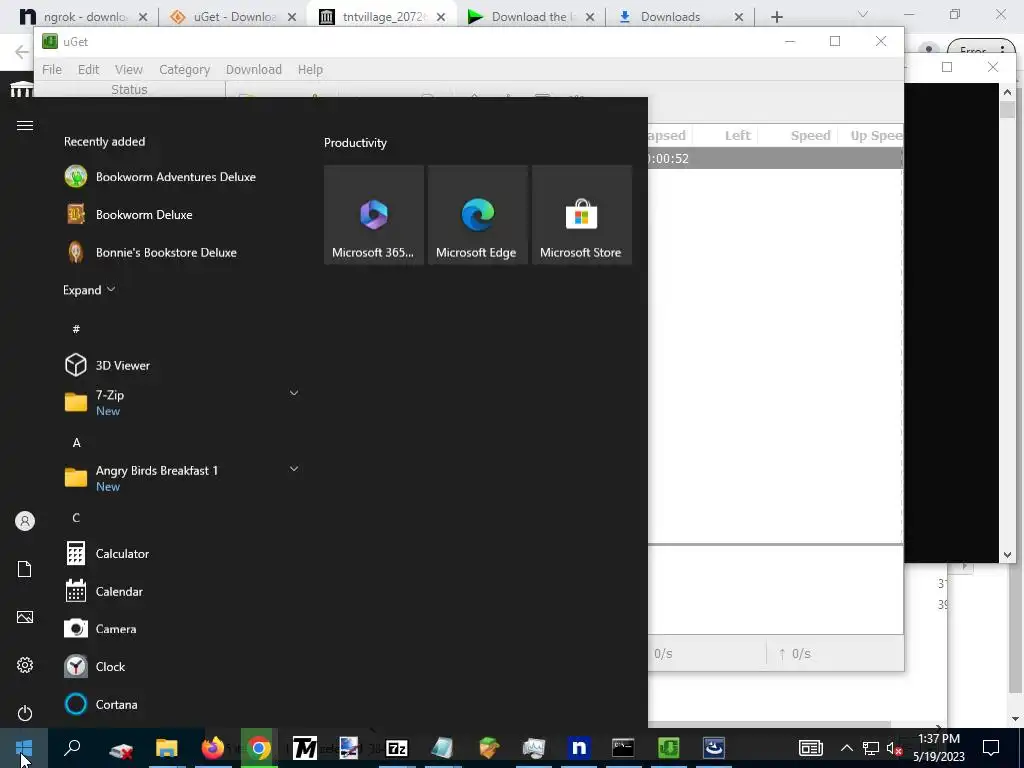Open the clock showing 1:37 PM
1024x768 pixels.
point(939,748)
